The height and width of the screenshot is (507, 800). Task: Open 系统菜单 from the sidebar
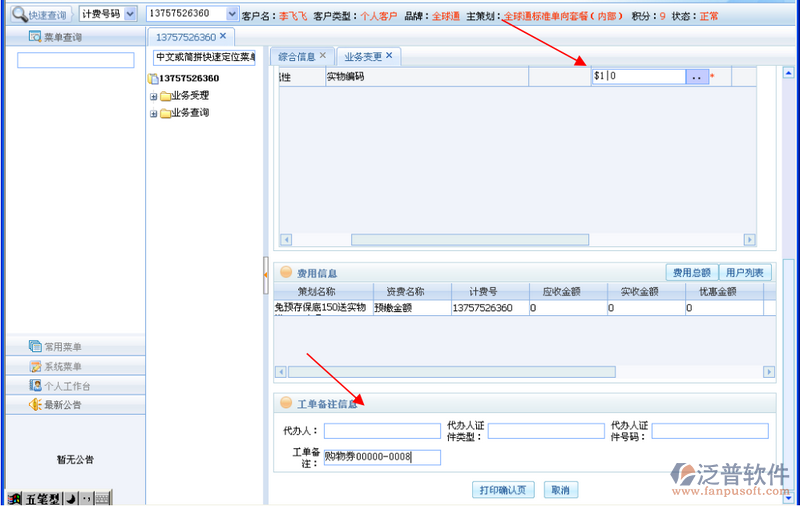point(35,366)
